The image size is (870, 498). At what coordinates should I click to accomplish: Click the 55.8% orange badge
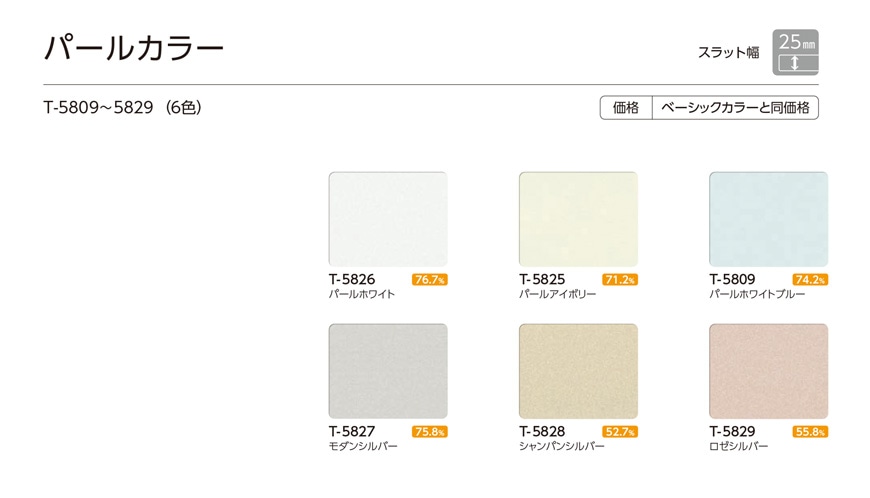810,432
